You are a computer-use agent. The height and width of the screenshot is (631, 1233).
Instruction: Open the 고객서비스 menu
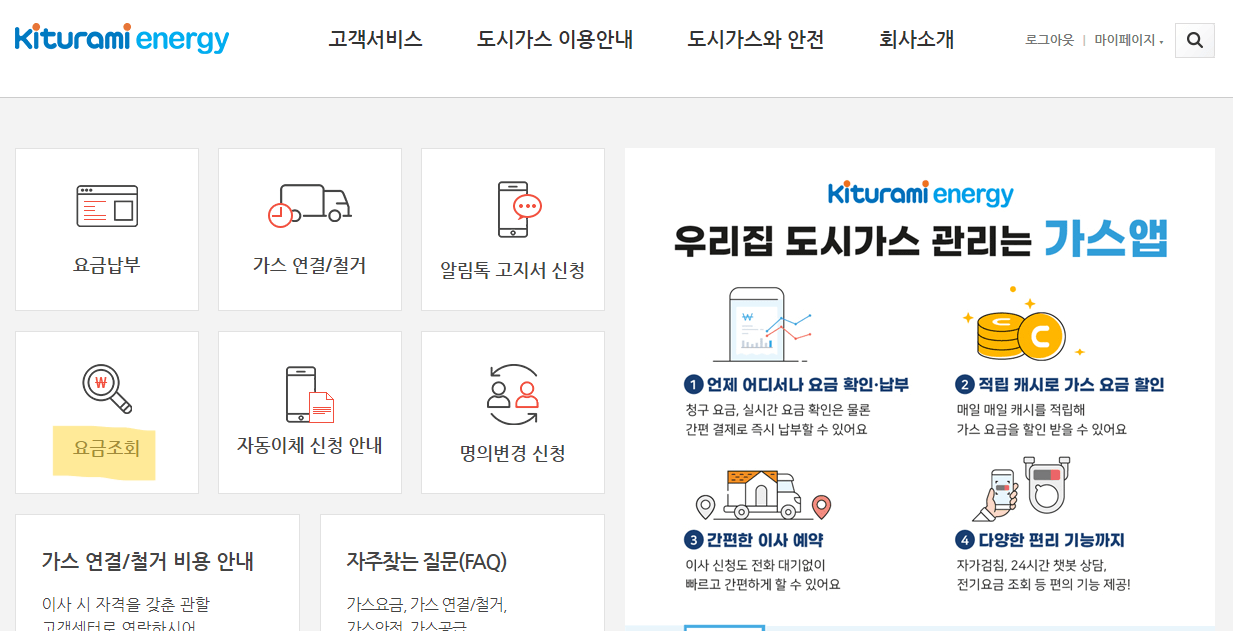374,39
